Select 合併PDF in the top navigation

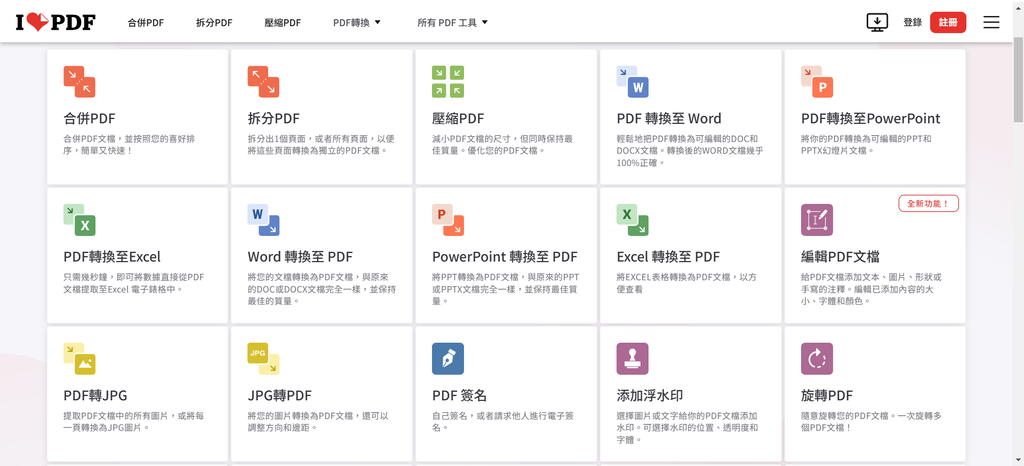coord(146,22)
